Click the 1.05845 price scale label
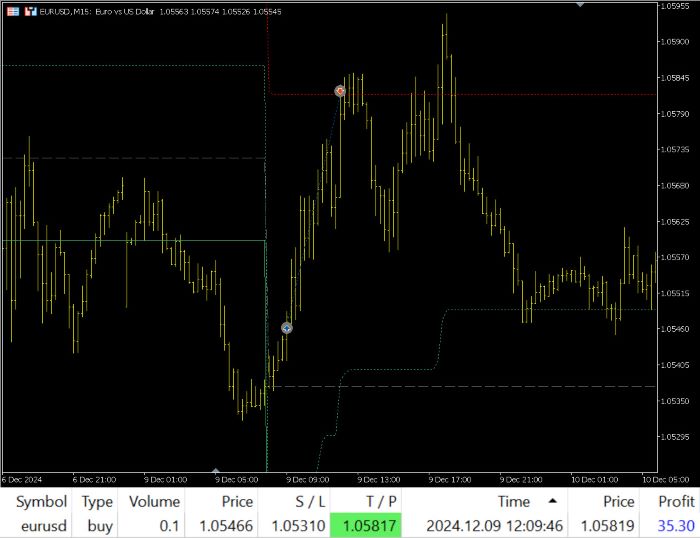The image size is (700, 538). pyautogui.click(x=675, y=78)
